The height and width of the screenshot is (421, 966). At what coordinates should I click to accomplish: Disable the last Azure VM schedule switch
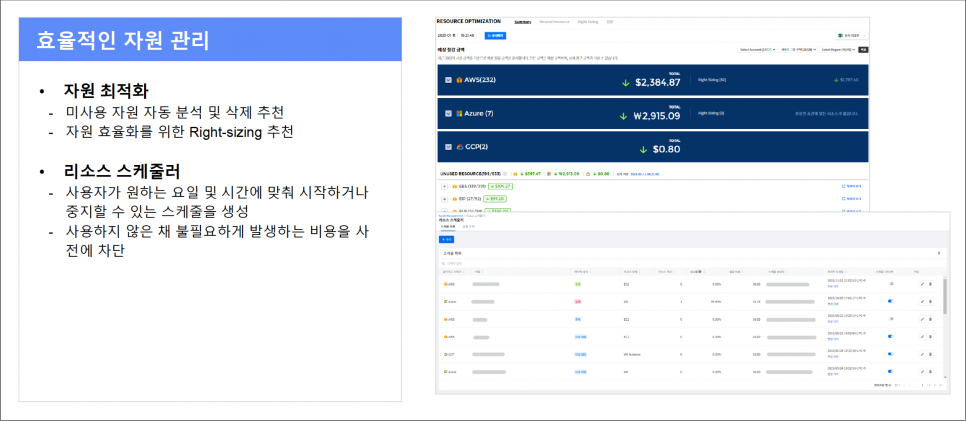click(891, 372)
